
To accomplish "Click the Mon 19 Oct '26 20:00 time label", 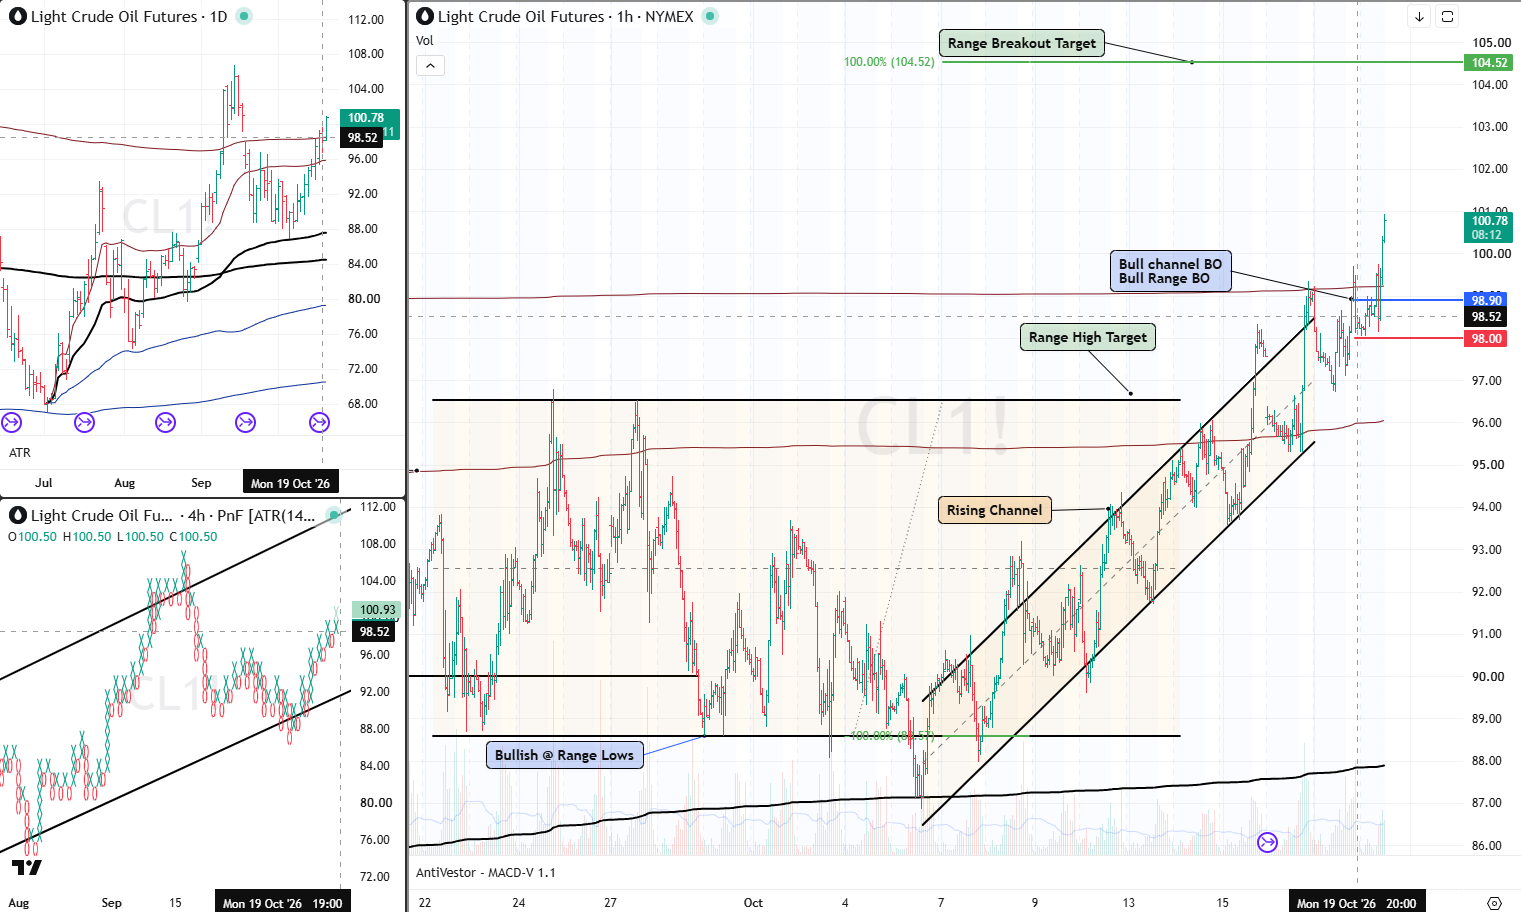I will pos(1356,903).
